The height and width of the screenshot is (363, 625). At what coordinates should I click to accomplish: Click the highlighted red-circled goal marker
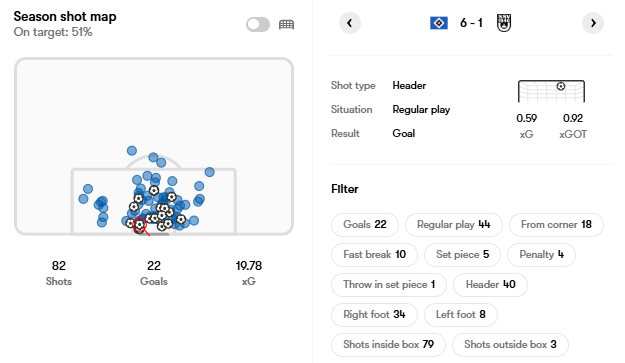click(x=140, y=225)
